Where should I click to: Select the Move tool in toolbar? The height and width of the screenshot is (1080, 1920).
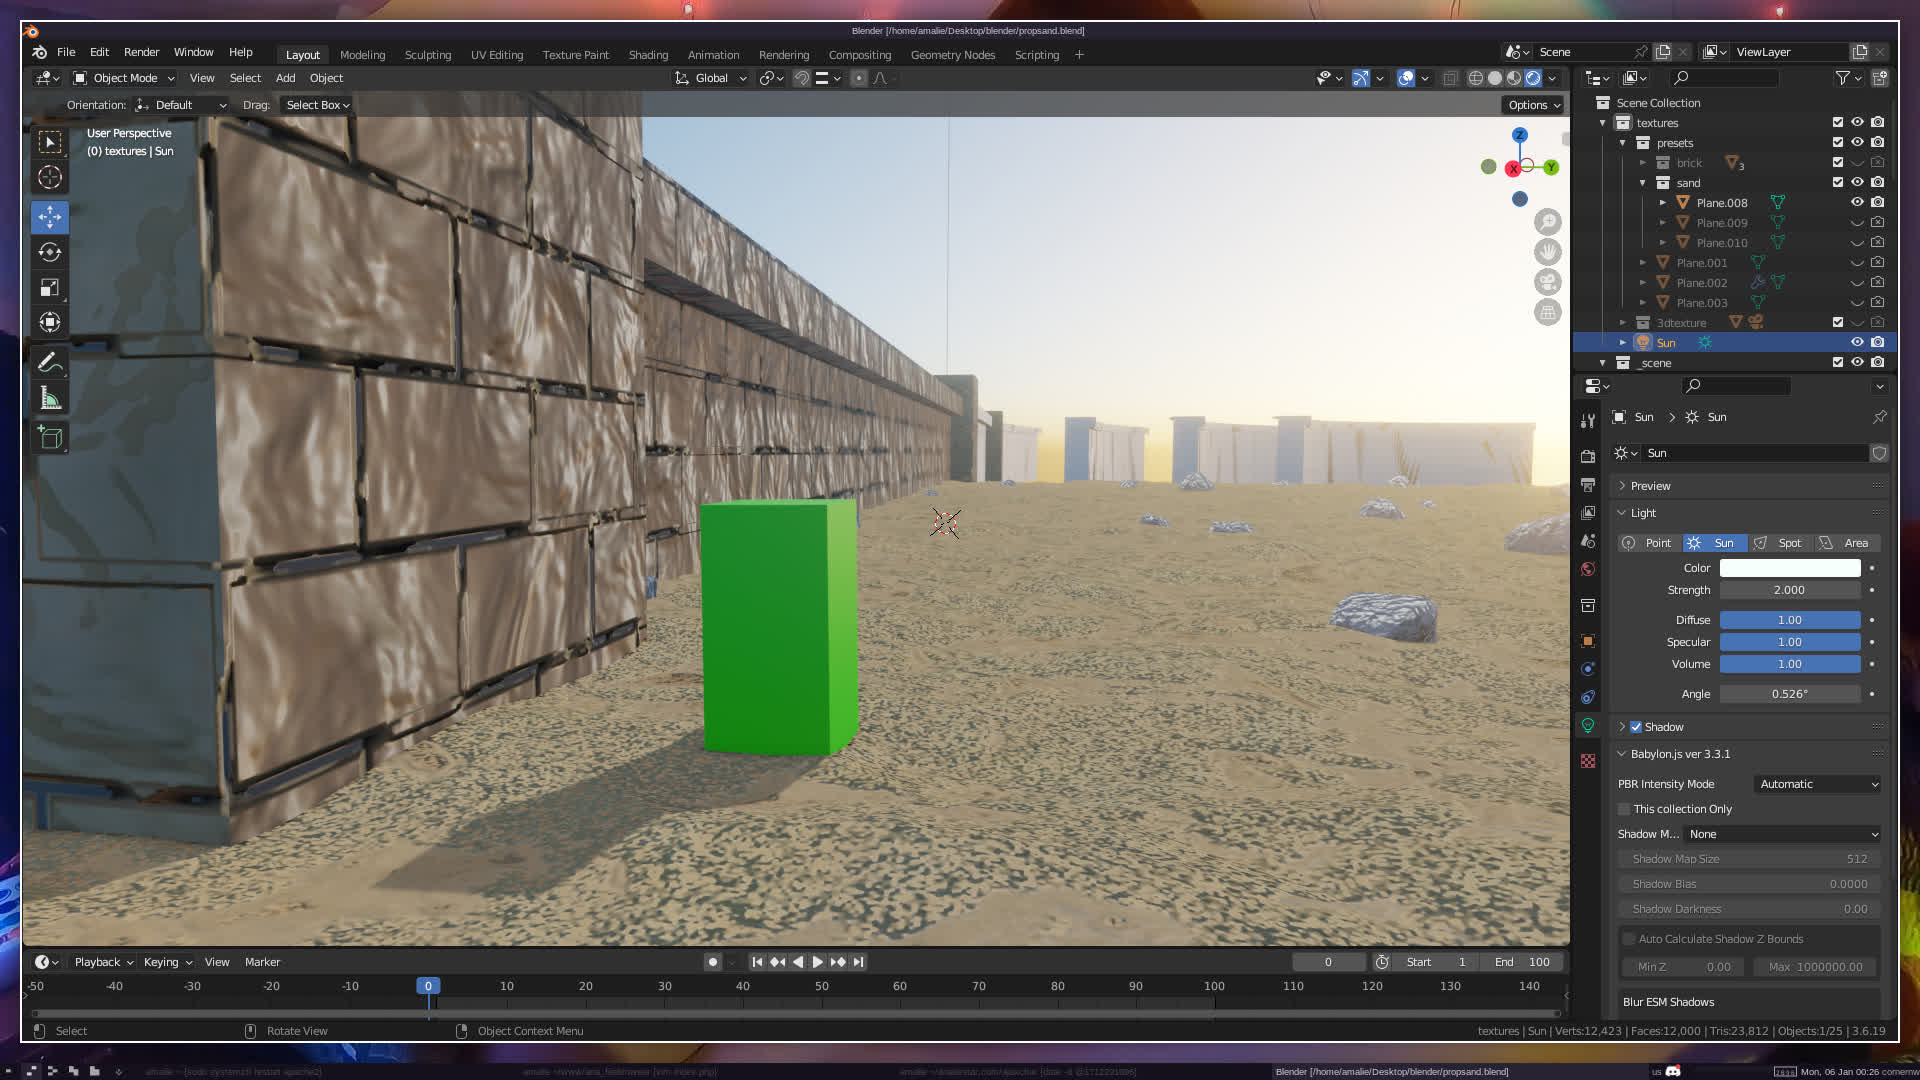[50, 217]
